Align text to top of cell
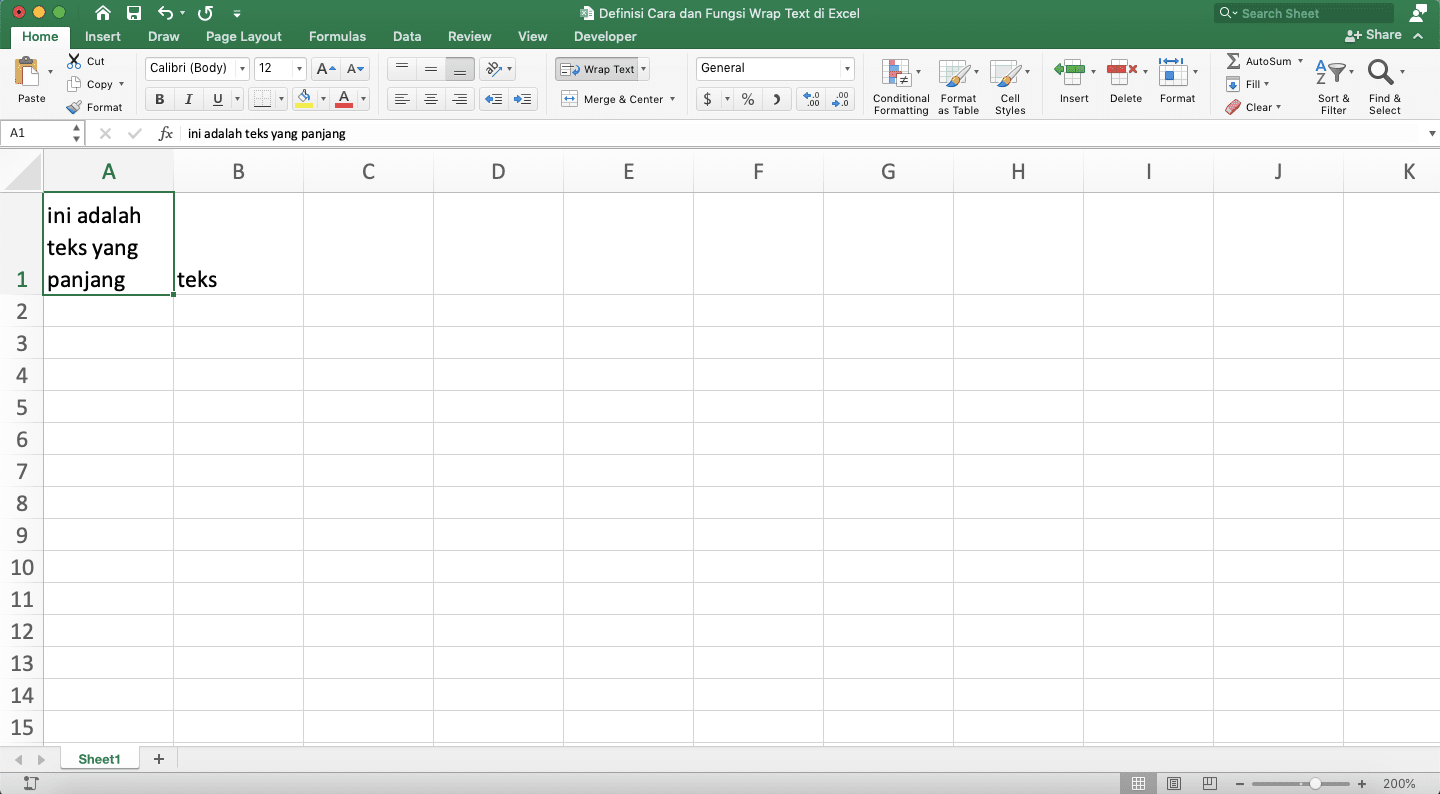This screenshot has width=1440, height=794. click(402, 69)
